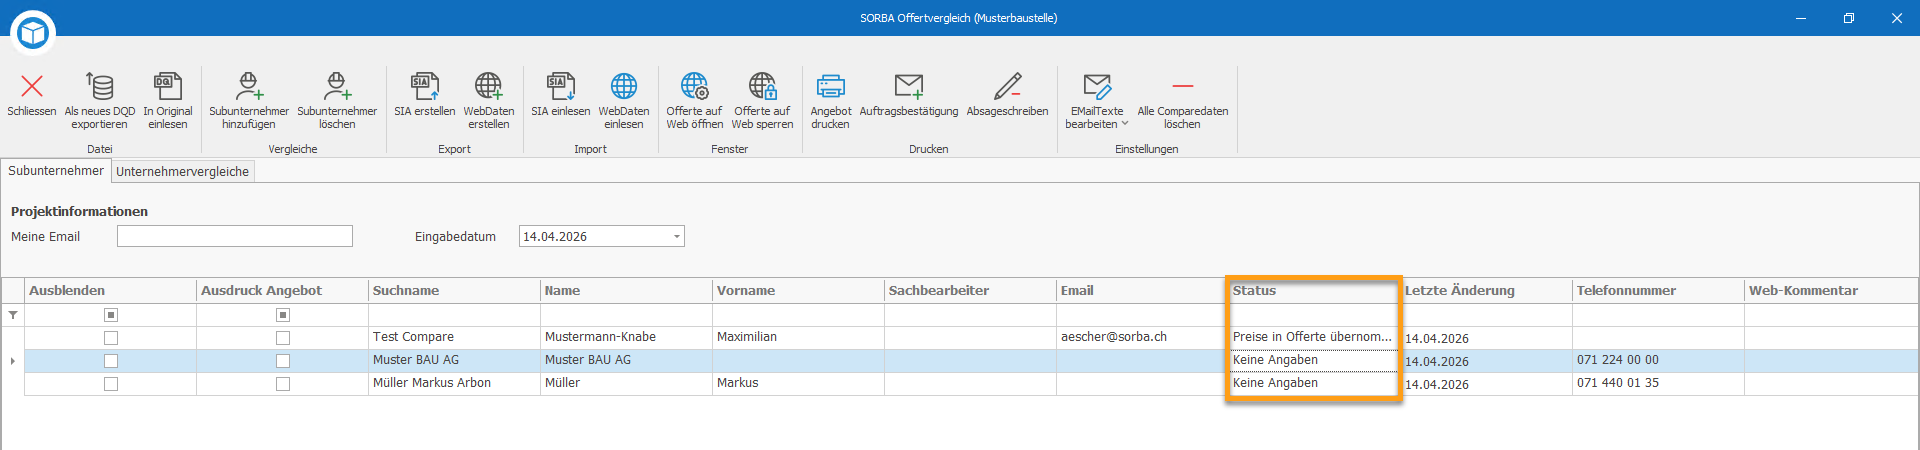The width and height of the screenshot is (1920, 450).
Task: Click Mustermann-Knabe Name cell
Action: click(626, 337)
